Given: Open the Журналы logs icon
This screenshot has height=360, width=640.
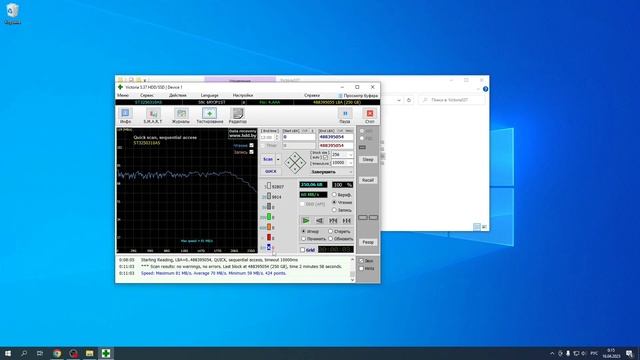Looking at the screenshot, I should 181,116.
